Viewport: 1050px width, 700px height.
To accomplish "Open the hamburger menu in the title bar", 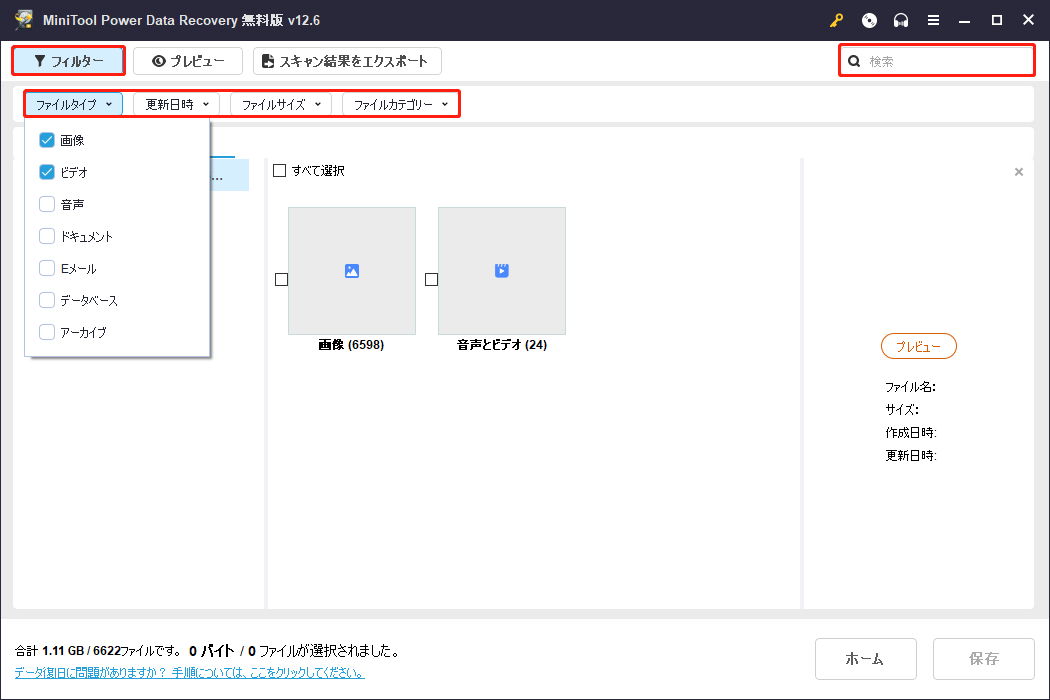I will point(933,20).
